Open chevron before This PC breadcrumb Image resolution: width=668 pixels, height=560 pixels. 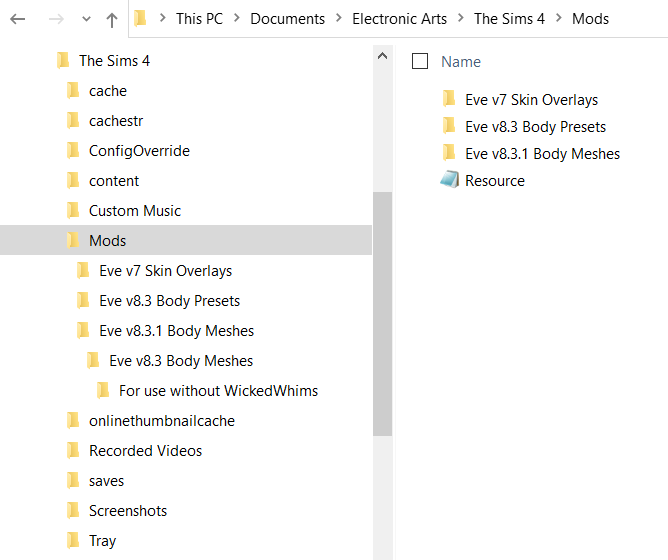(162, 18)
